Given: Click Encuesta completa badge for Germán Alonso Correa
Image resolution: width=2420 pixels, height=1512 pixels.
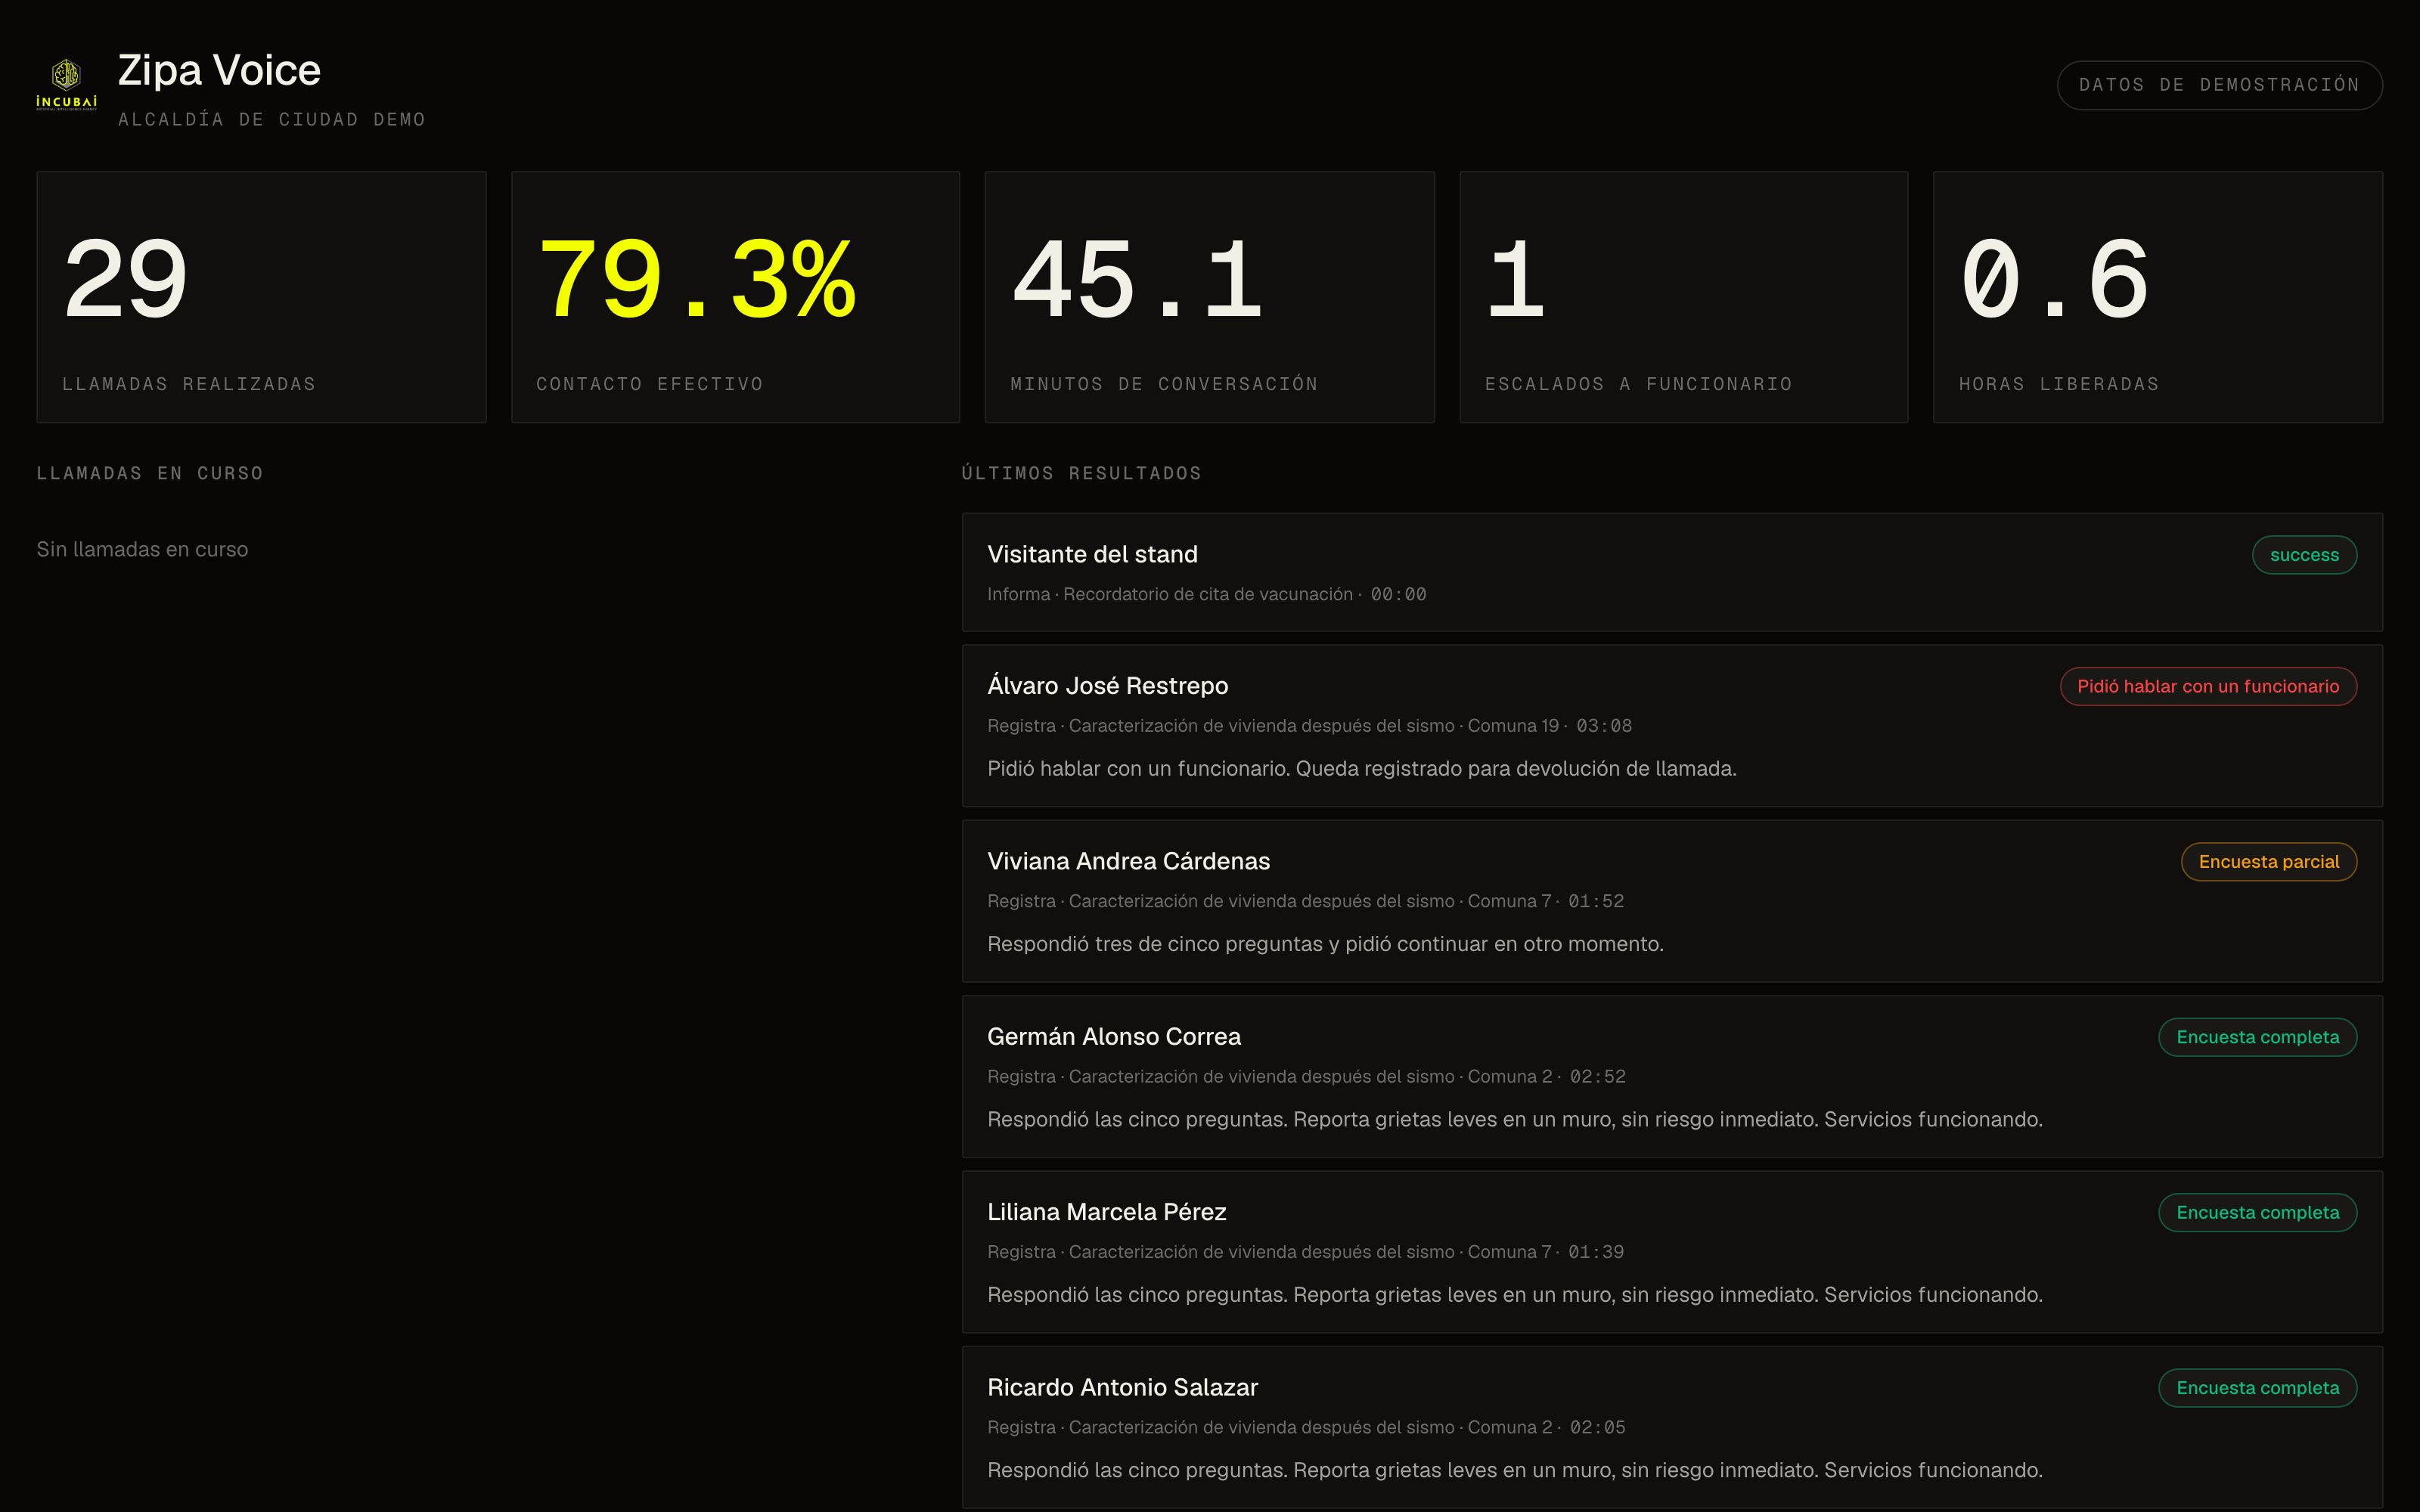Looking at the screenshot, I should point(2258,1037).
